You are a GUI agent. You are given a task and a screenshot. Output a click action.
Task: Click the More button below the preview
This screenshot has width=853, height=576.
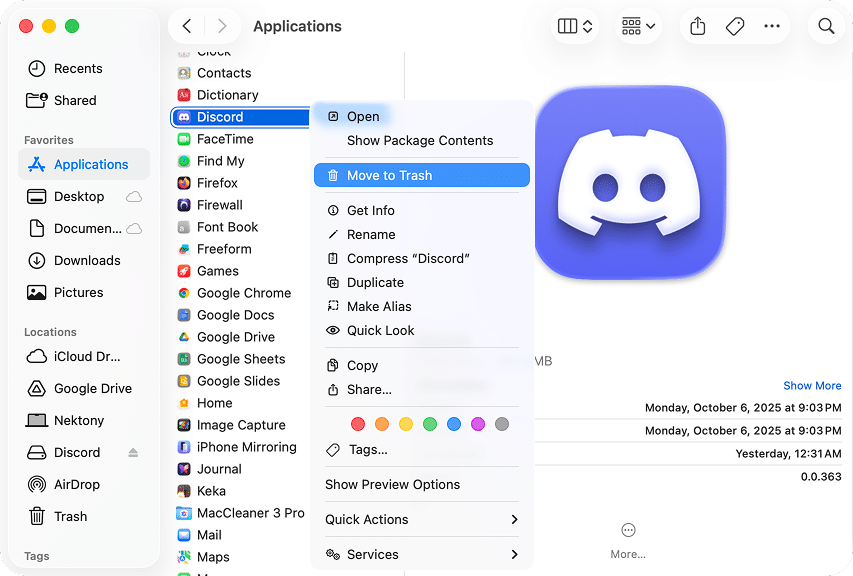coord(627,530)
